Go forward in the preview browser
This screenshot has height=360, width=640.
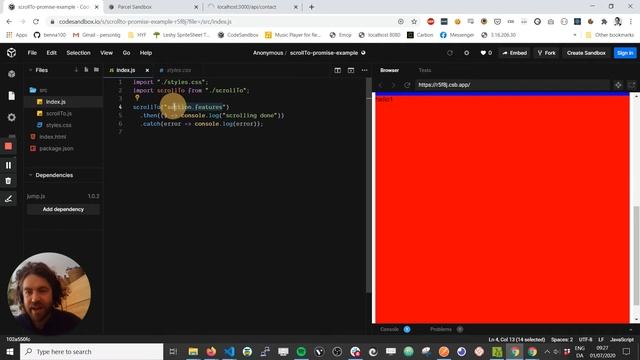[x=393, y=85]
